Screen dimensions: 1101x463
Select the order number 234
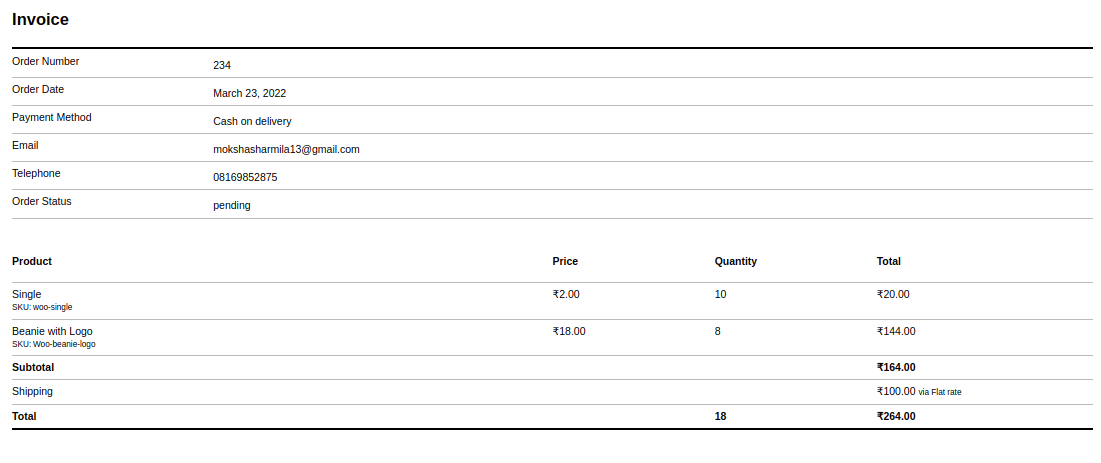pyautogui.click(x=222, y=65)
